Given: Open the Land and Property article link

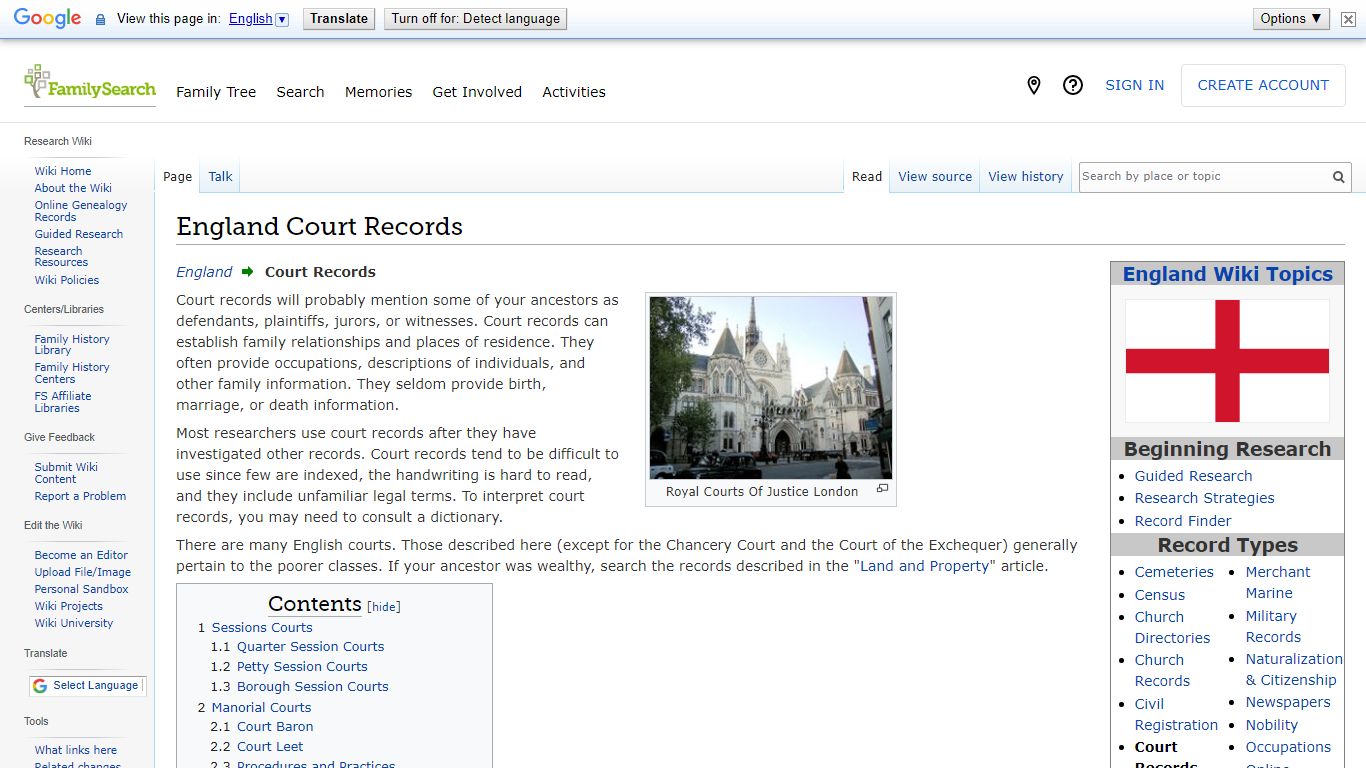Looking at the screenshot, I should pyautogui.click(x=925, y=566).
